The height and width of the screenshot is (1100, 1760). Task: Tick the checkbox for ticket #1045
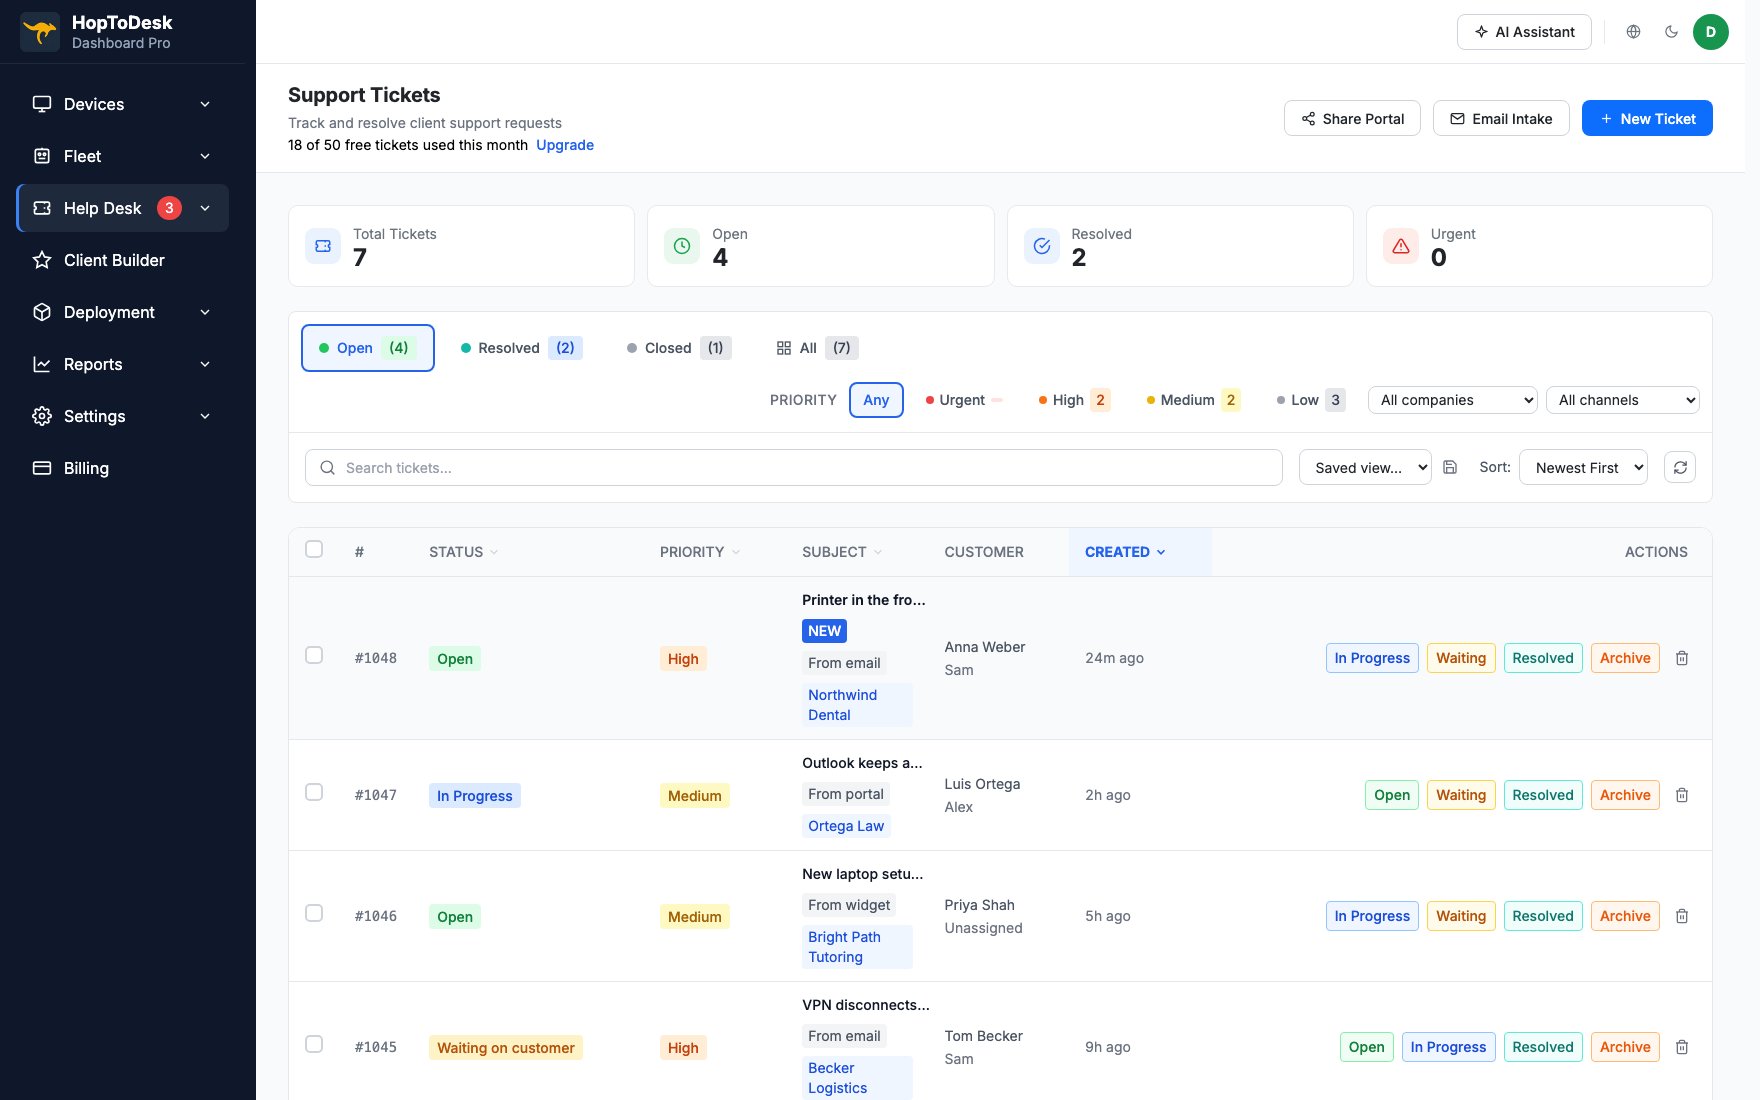[x=314, y=1044]
